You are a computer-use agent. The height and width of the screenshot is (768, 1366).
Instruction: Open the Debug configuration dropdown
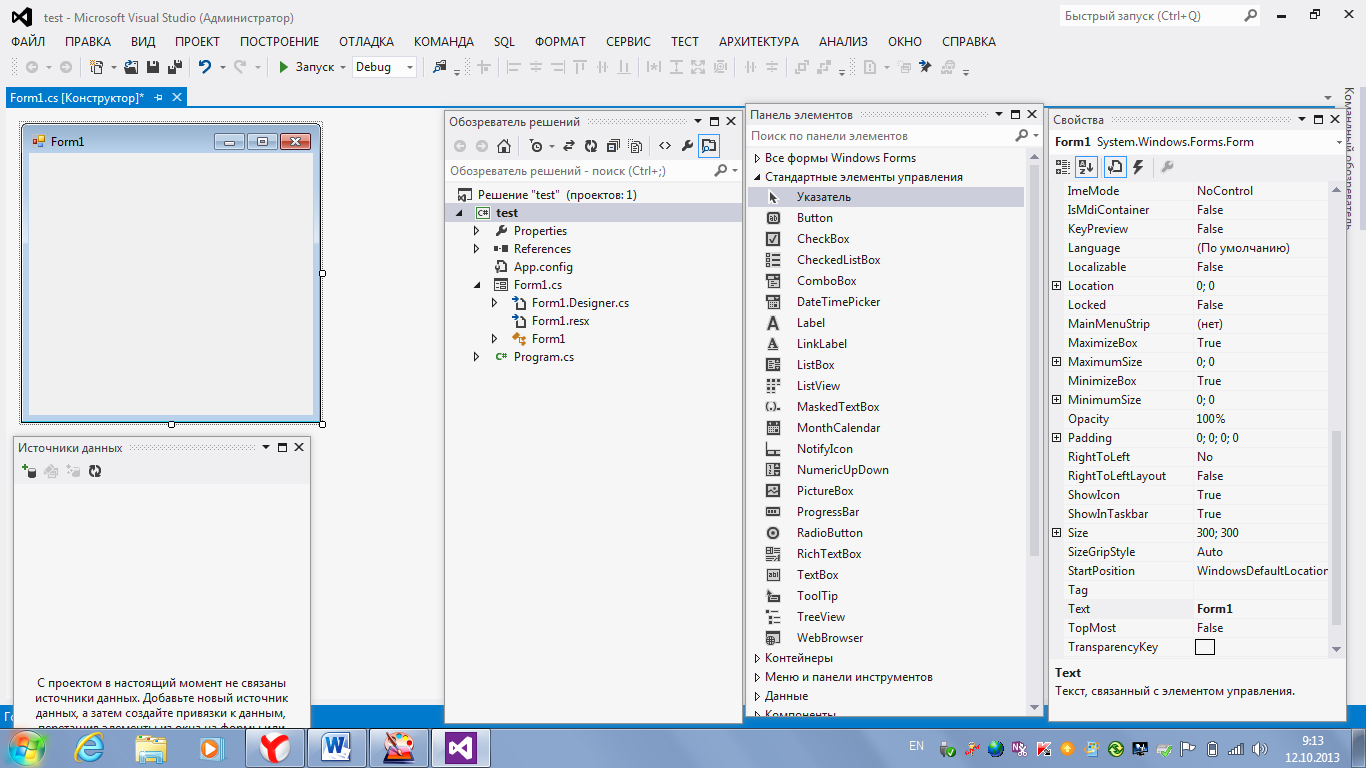point(385,67)
